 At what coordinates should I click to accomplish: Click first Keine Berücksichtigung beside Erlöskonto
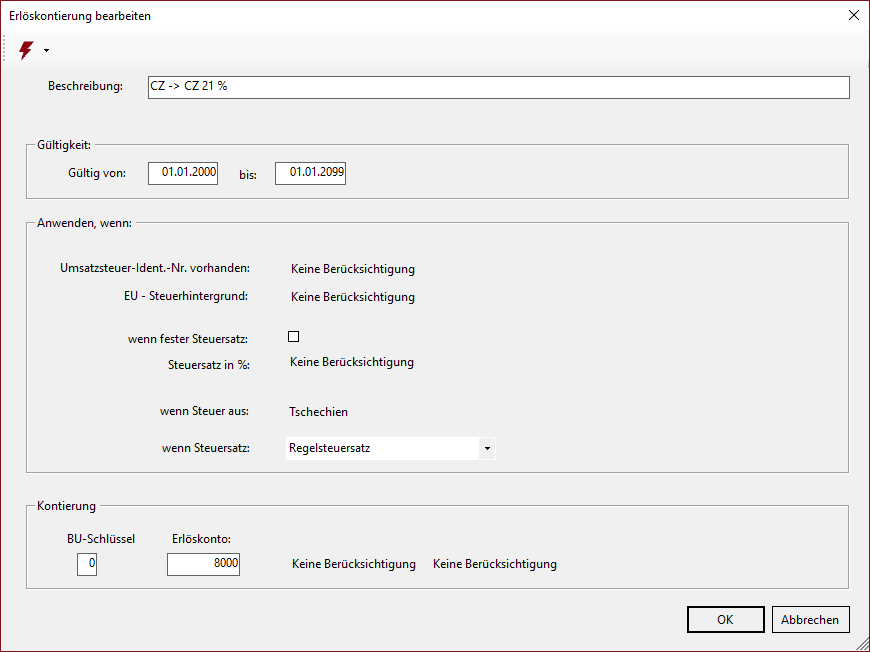tap(353, 564)
